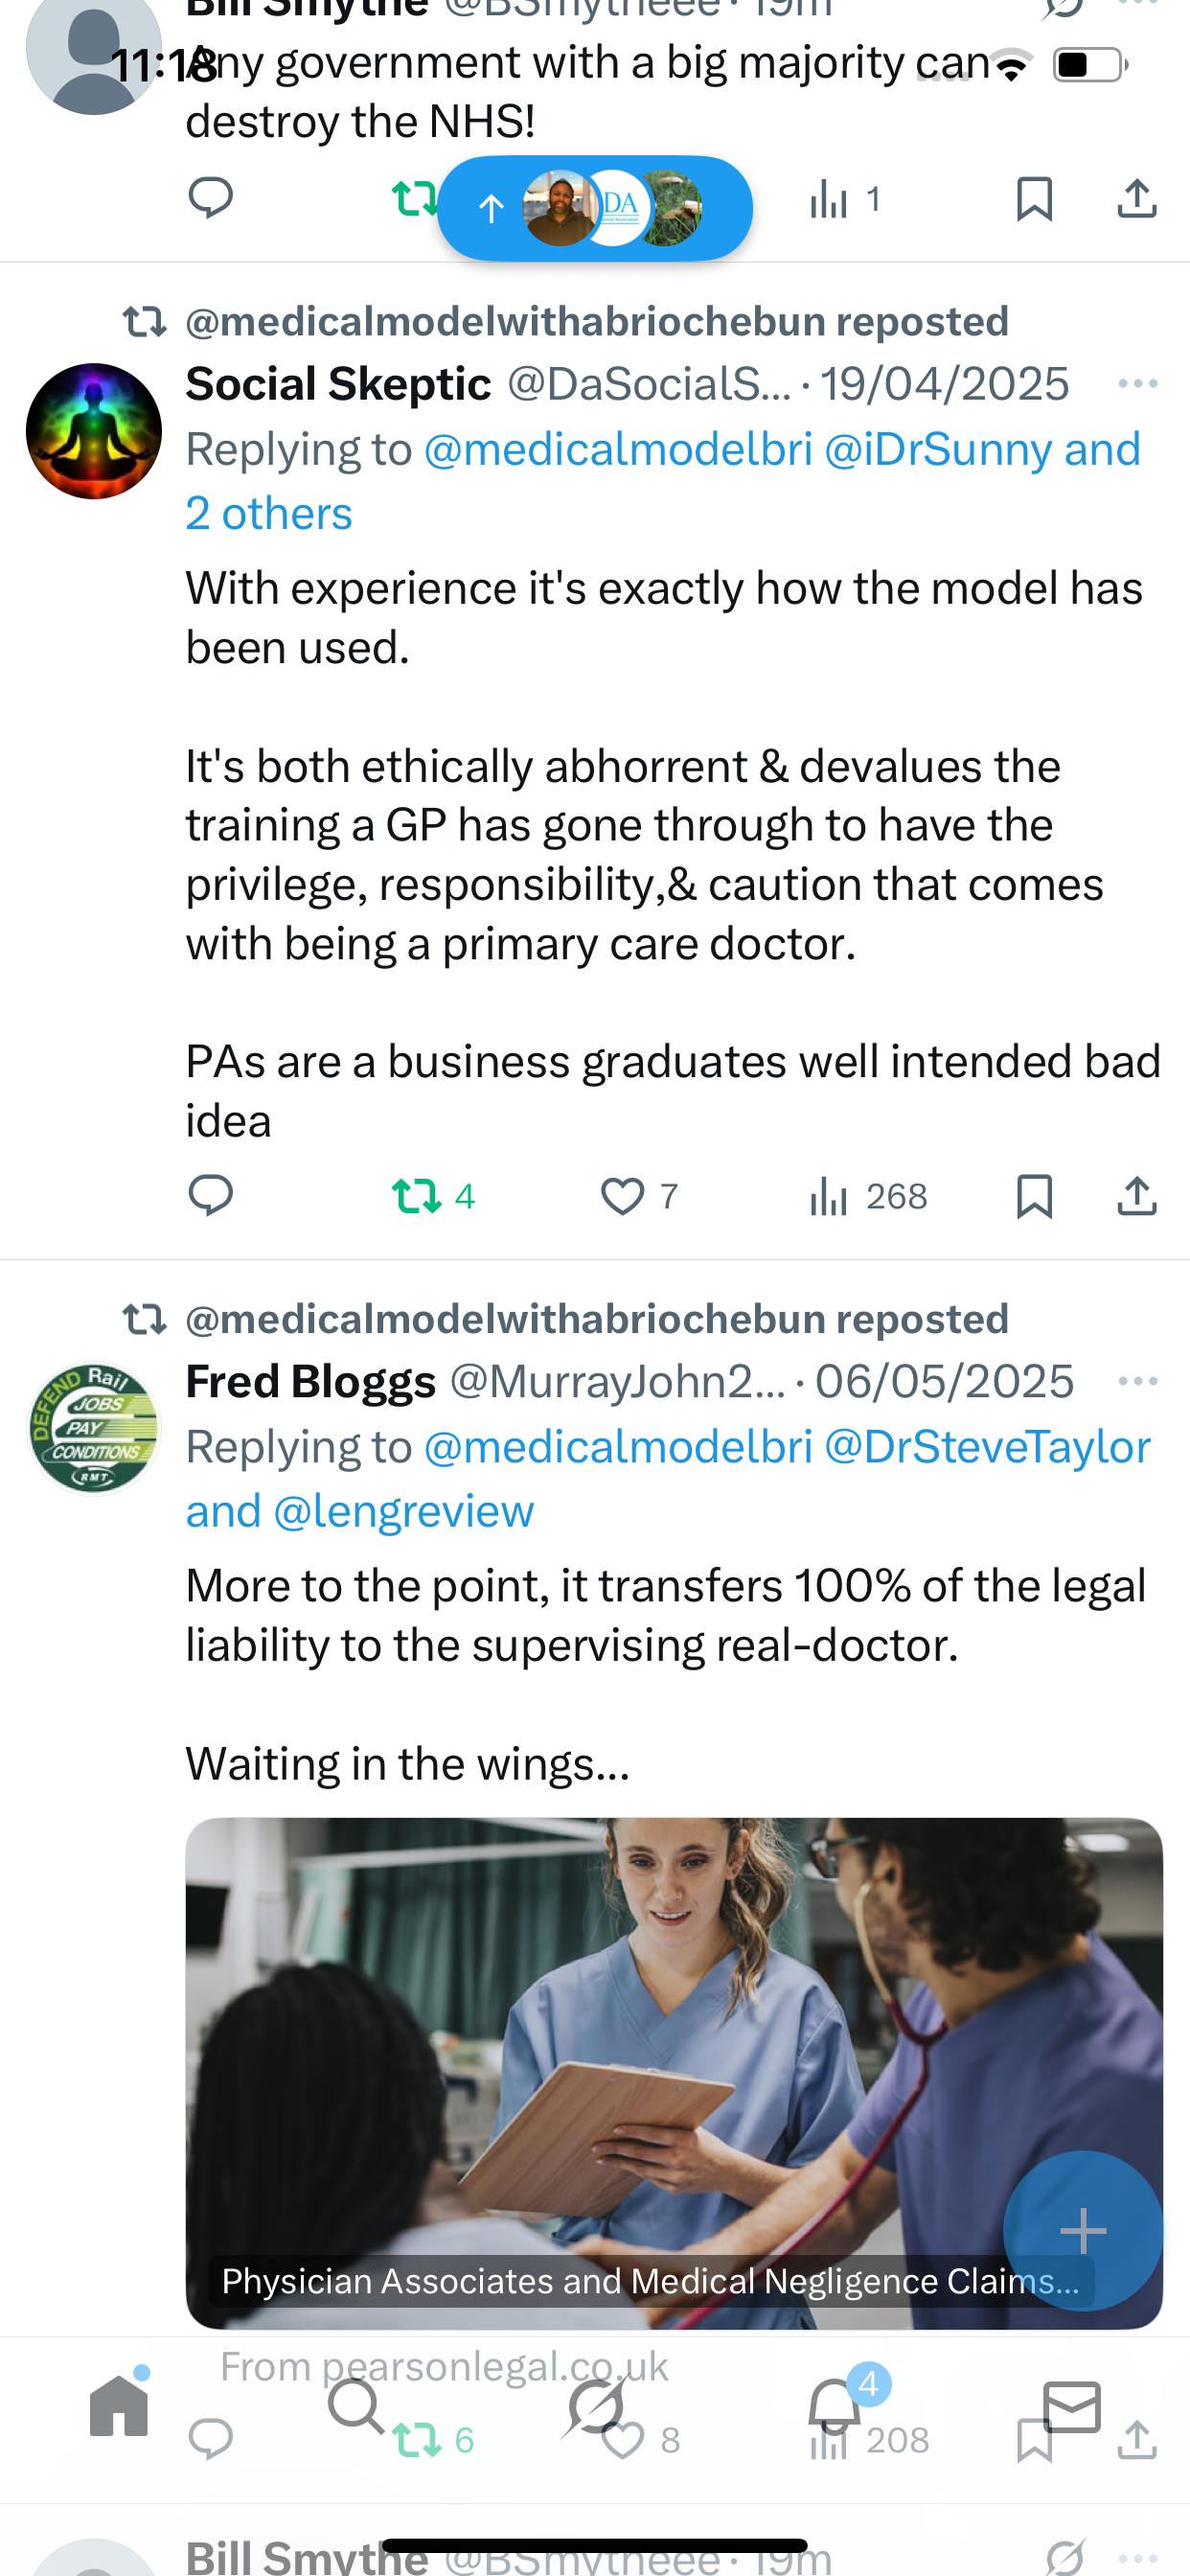Open the Grok tab in bottom bar
This screenshot has height=2576, width=1190.
(x=595, y=2405)
